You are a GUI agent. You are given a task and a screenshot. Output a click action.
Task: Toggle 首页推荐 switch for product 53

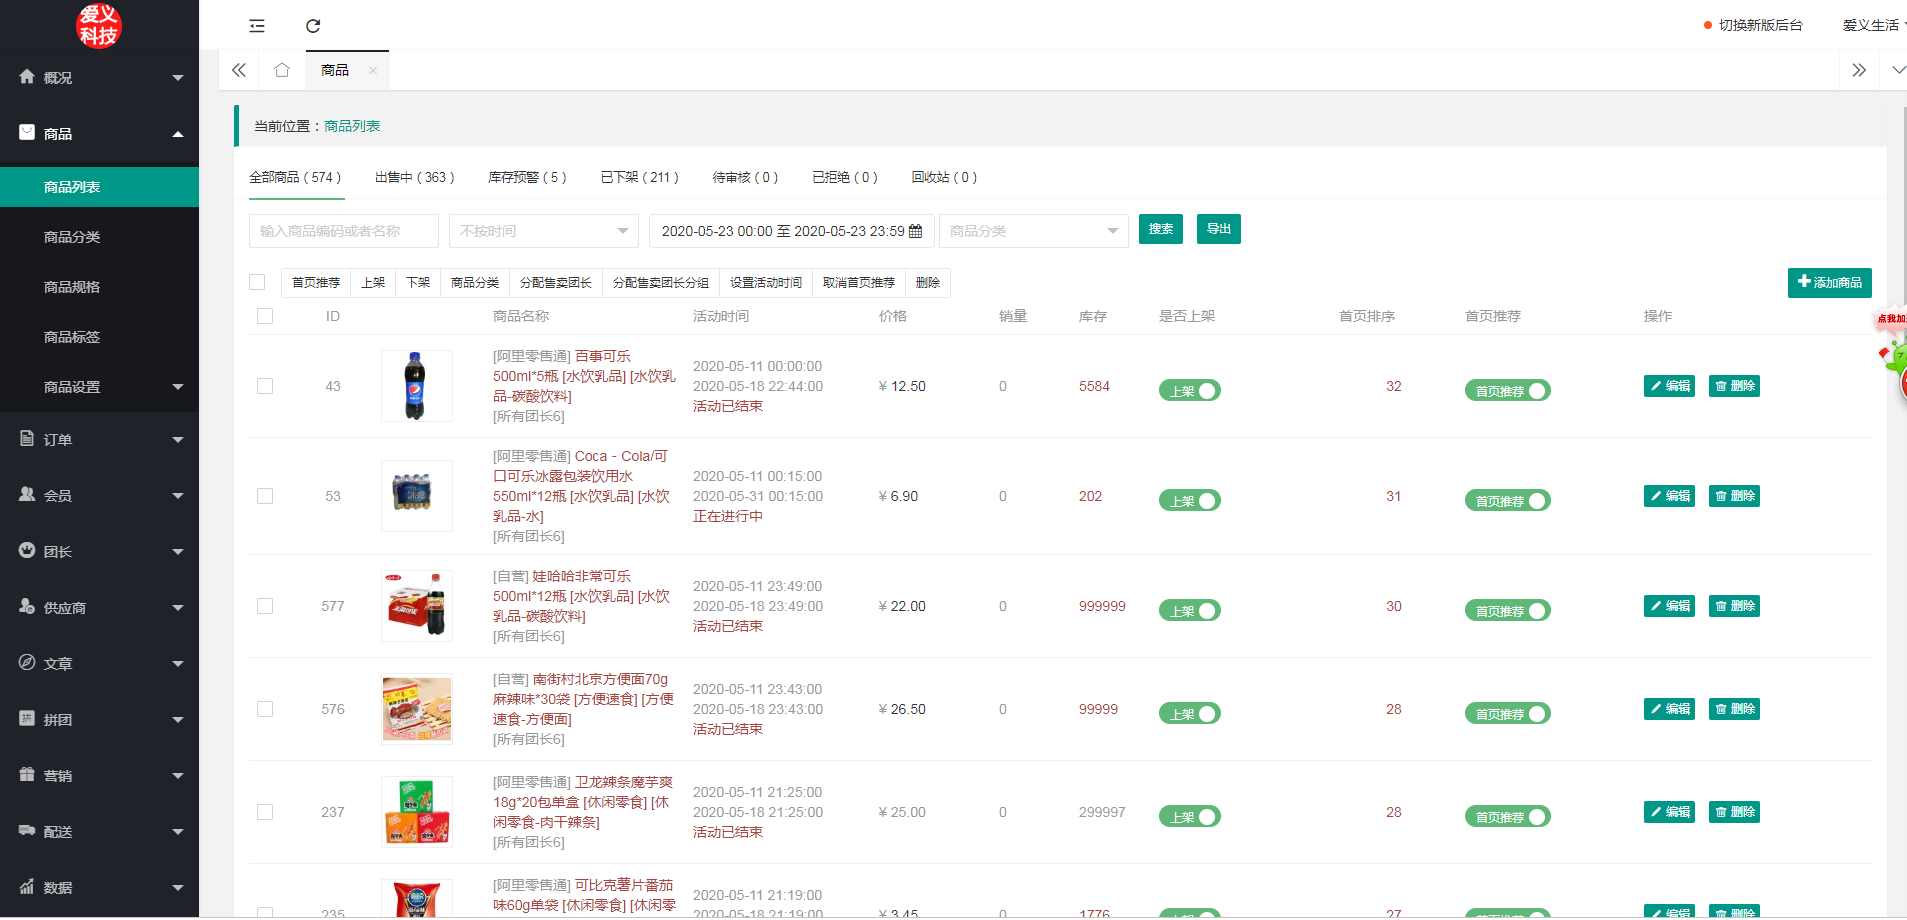(x=1507, y=501)
